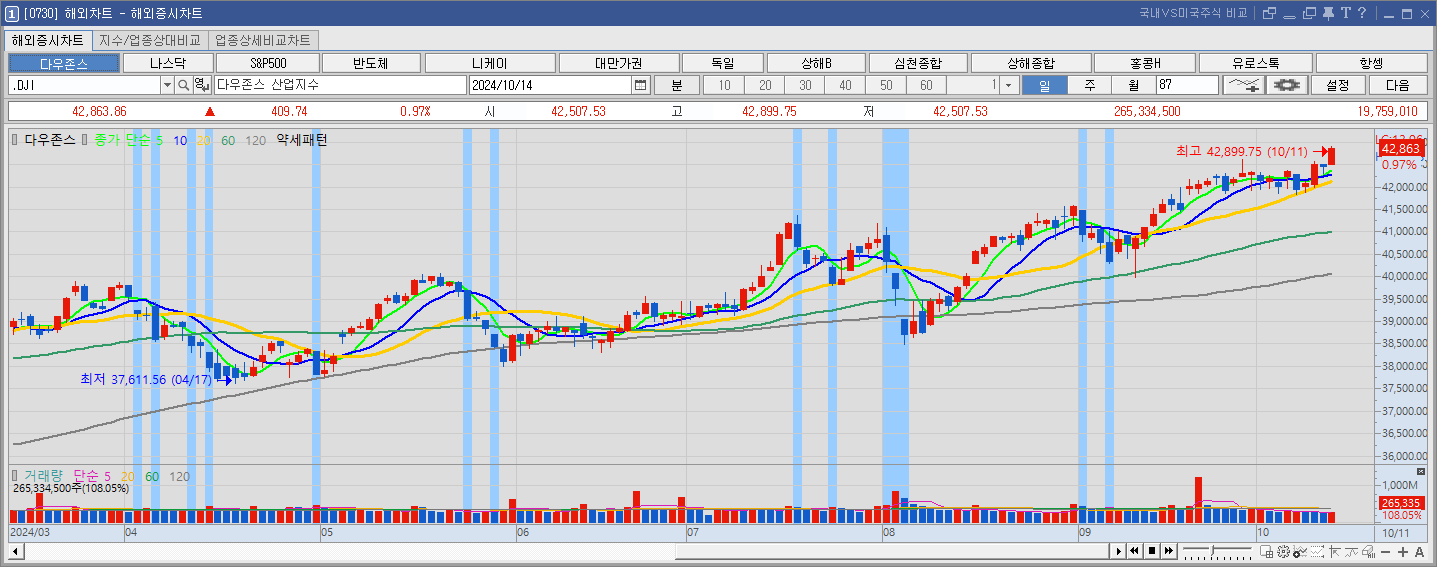
Task: Expand the 다우존스 chart legend marker
Action: (x=14, y=141)
